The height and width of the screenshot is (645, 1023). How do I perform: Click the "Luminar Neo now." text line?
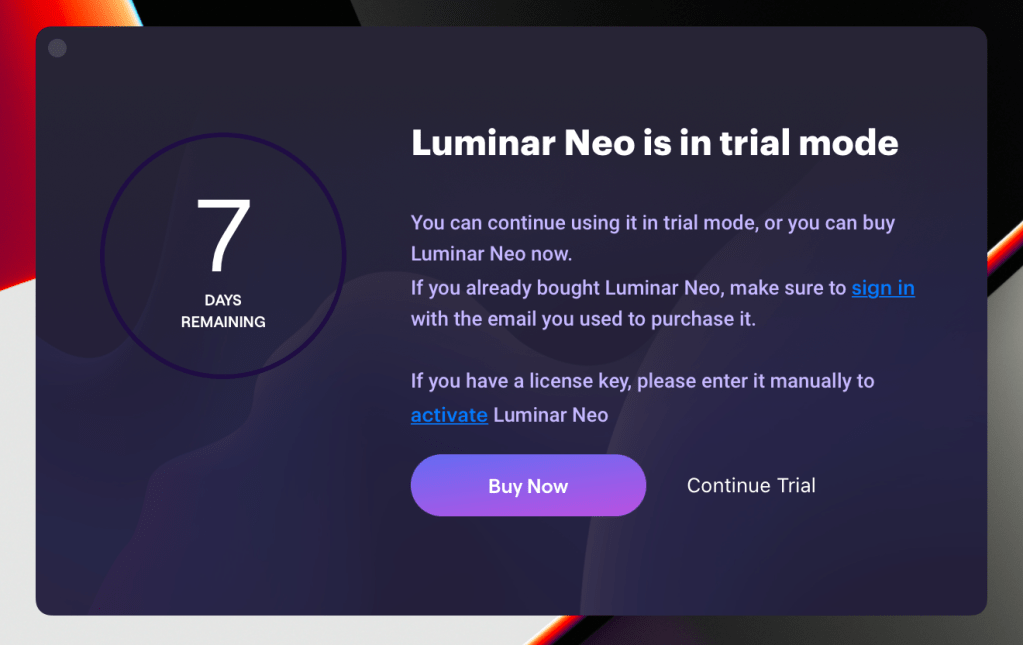pos(491,254)
